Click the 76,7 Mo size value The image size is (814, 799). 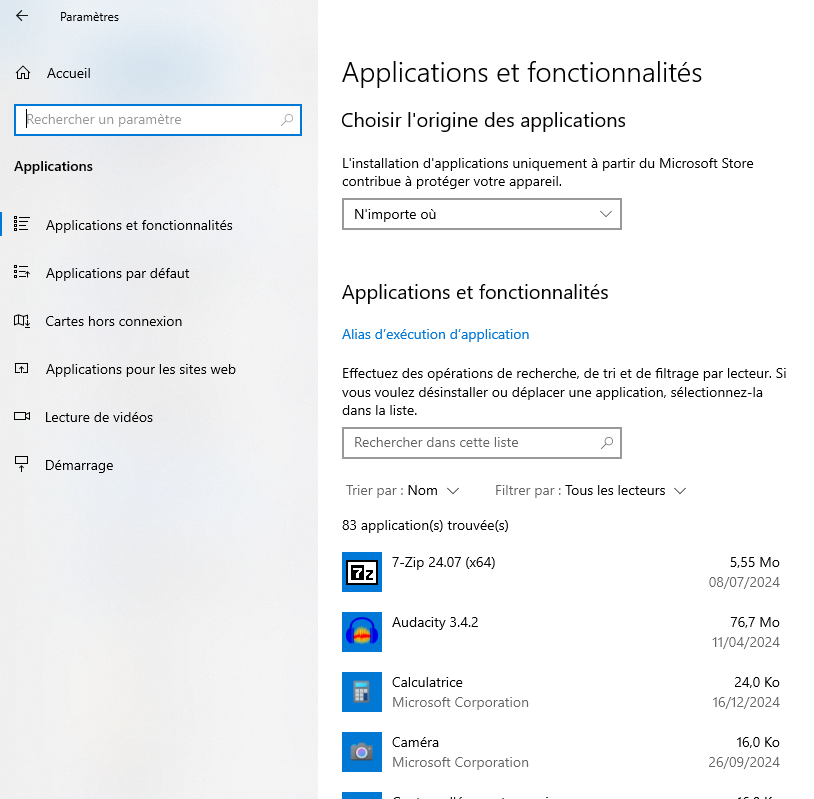(x=755, y=622)
